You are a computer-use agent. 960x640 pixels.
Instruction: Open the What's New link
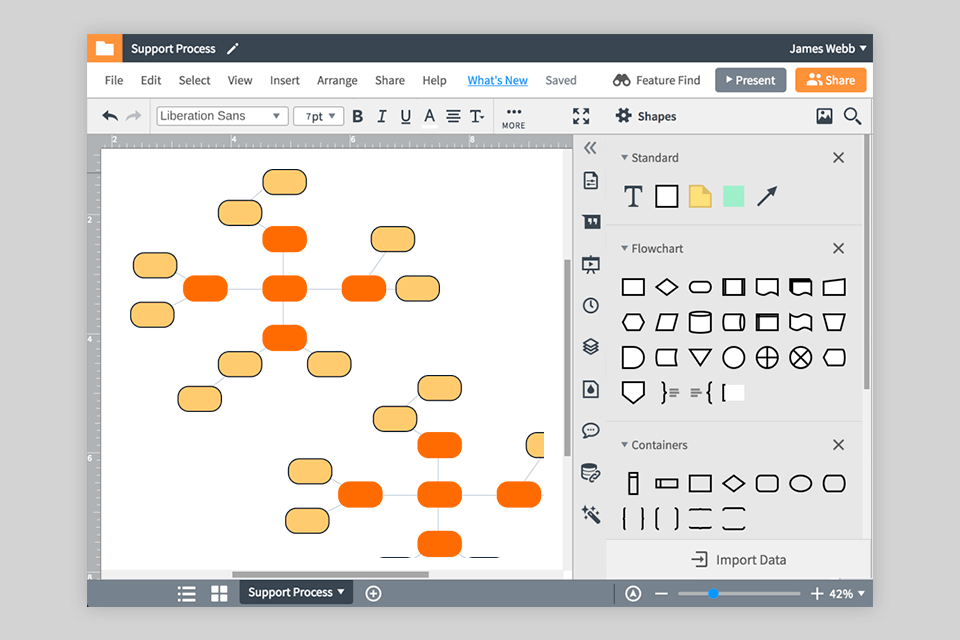click(498, 80)
